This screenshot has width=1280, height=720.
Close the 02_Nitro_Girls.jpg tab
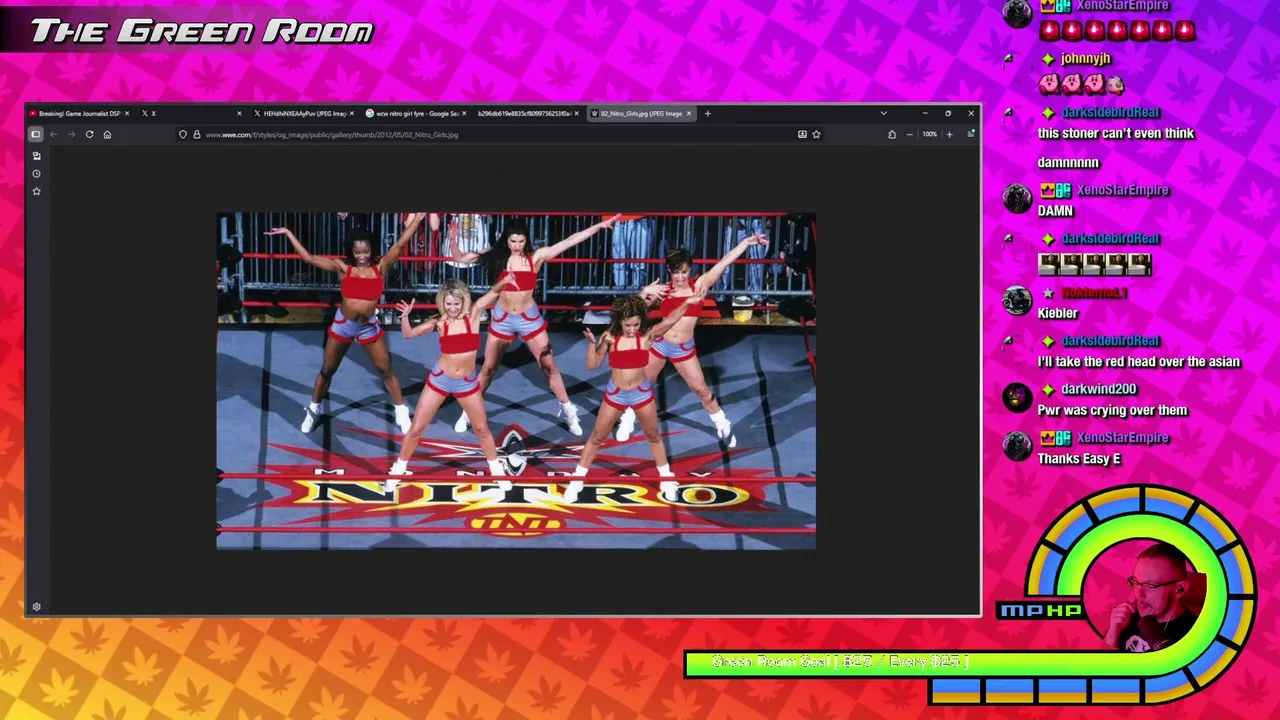coord(689,113)
